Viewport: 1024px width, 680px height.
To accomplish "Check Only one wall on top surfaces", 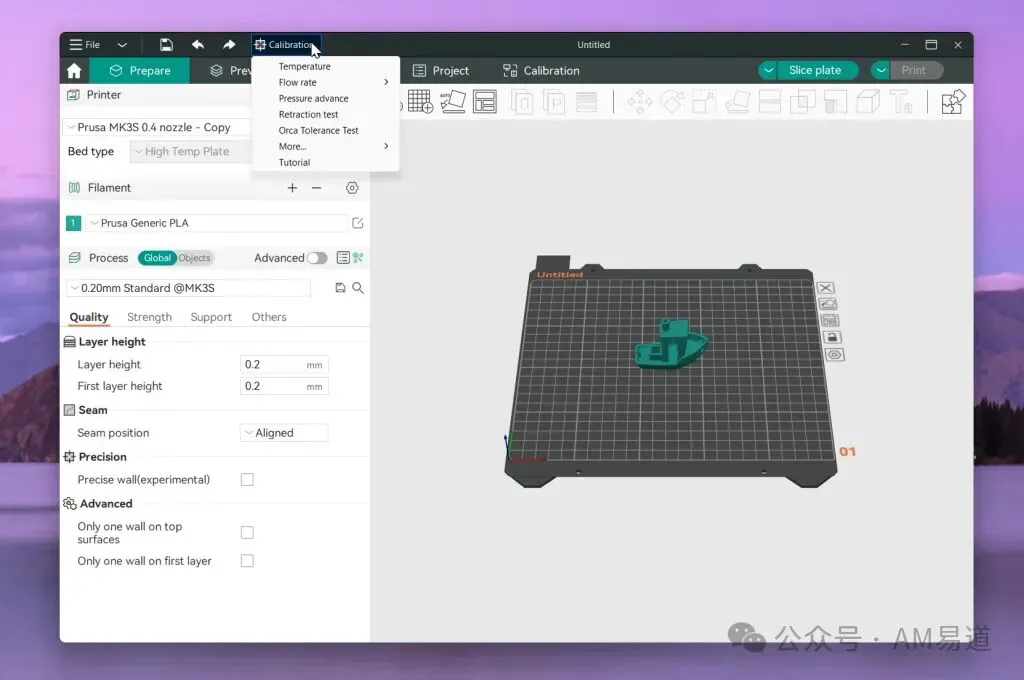I will pyautogui.click(x=247, y=532).
